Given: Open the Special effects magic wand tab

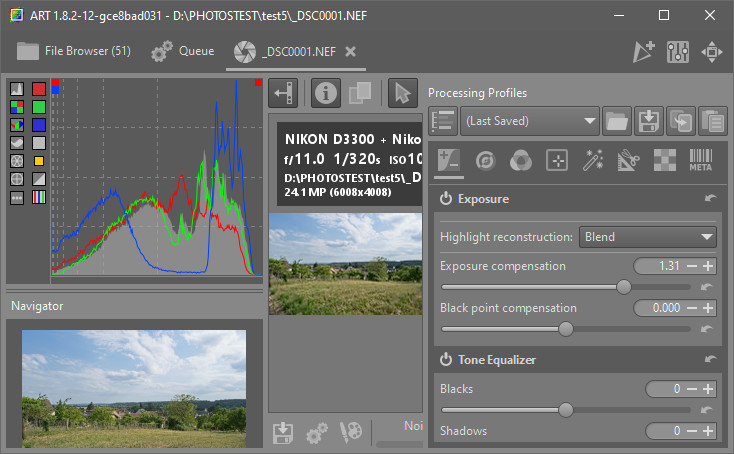Looking at the screenshot, I should pyautogui.click(x=592, y=160).
